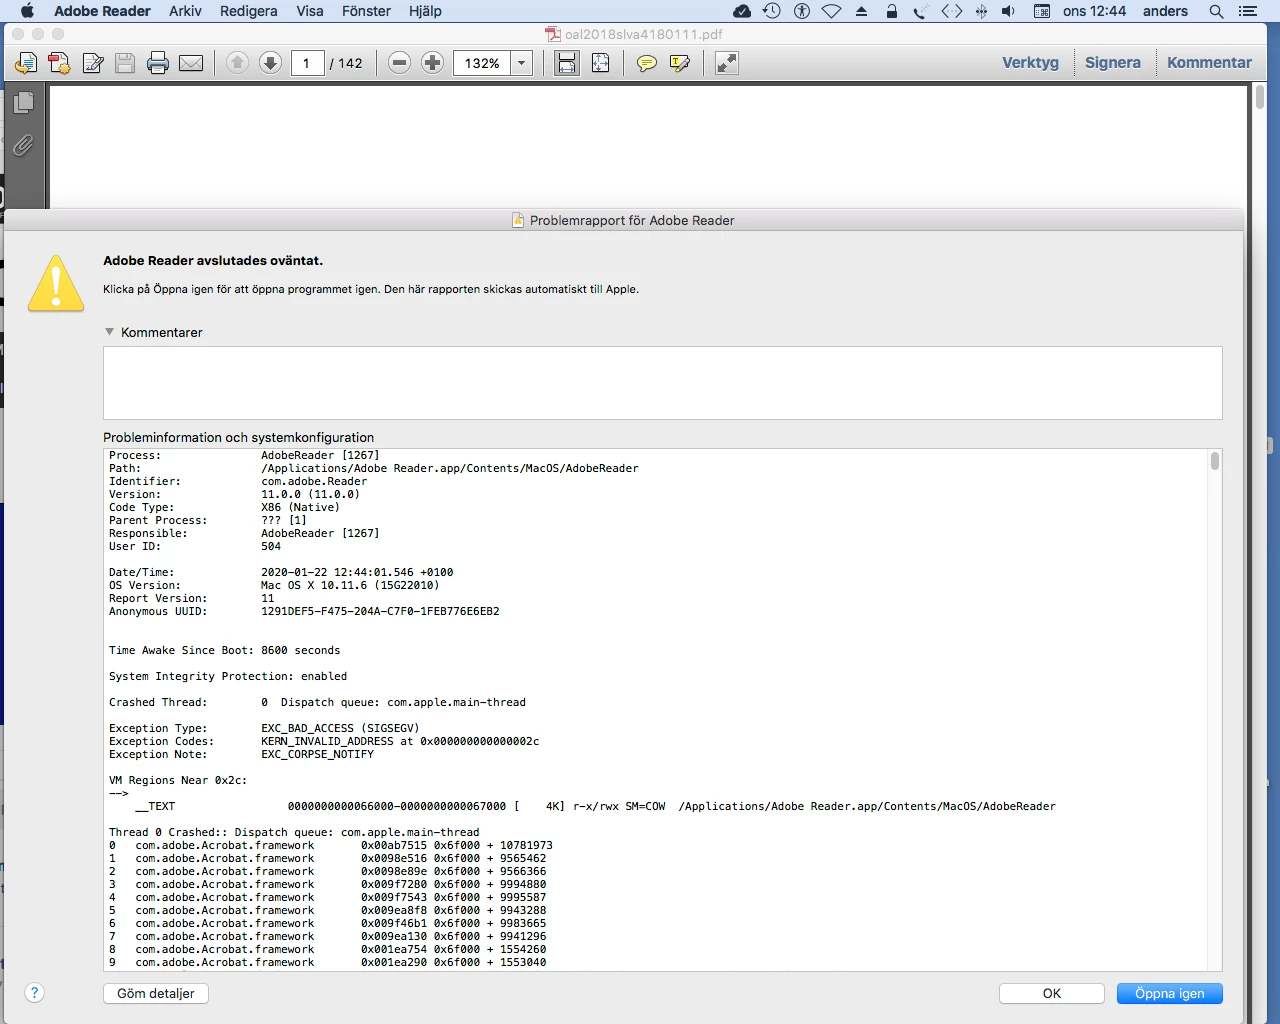The width and height of the screenshot is (1280, 1024).
Task: Click the create PDF online icon
Action: 60,63
